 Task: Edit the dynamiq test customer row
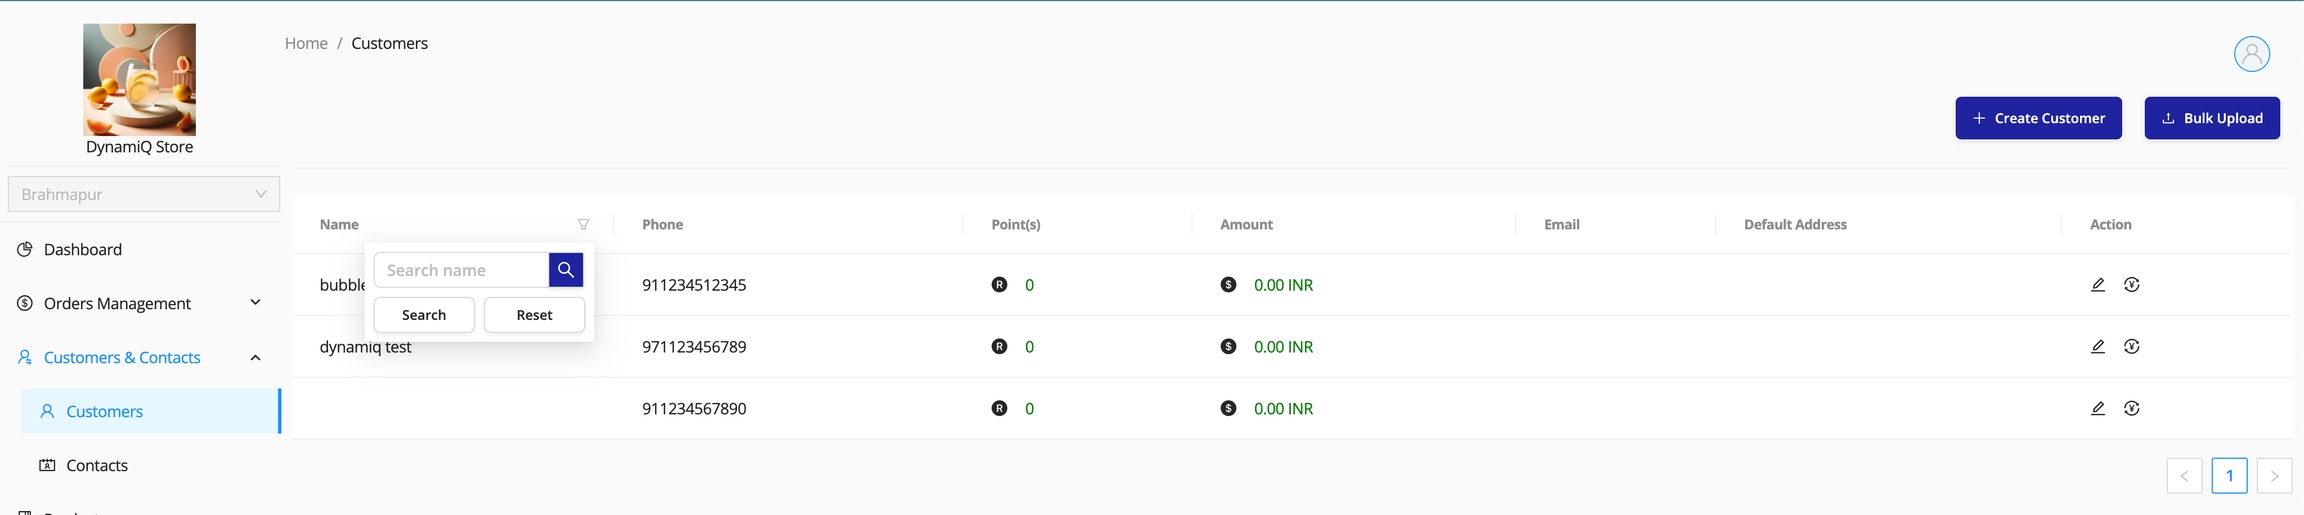[x=2097, y=347]
